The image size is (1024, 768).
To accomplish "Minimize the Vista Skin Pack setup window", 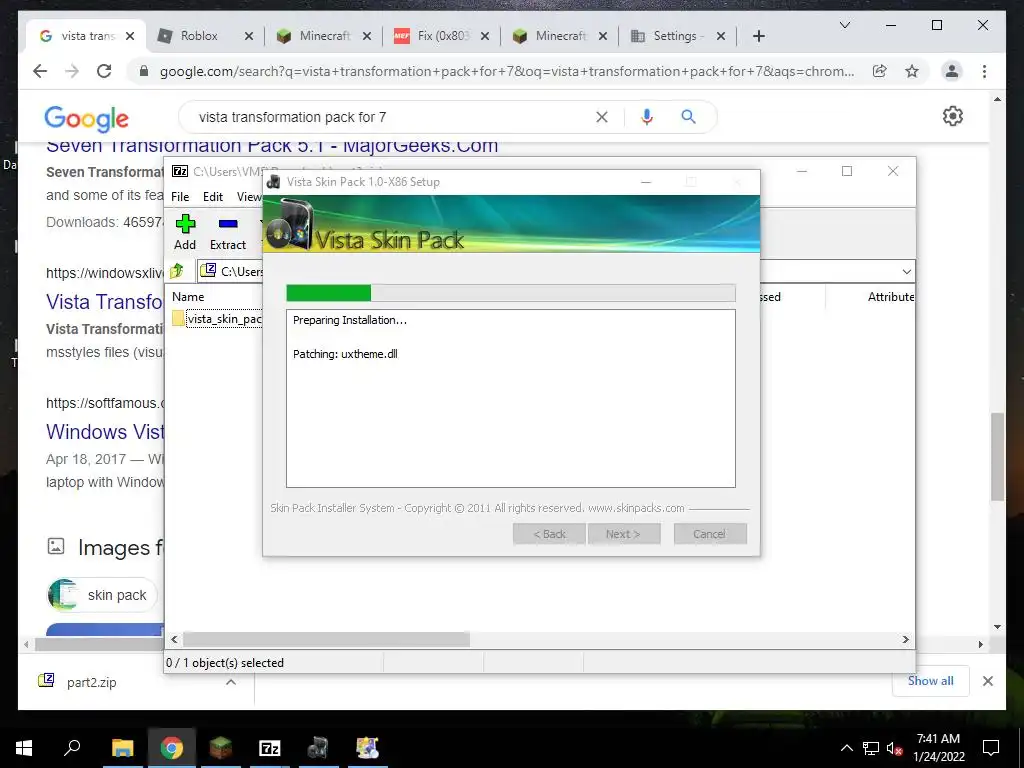I will coord(646,182).
